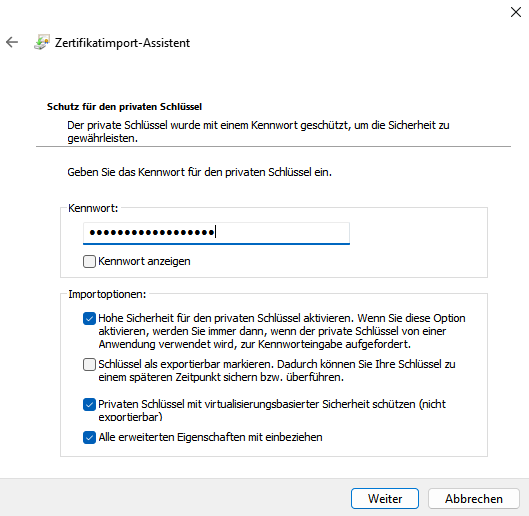Click the label text 'Kennwort anzeigen'
Image resolution: width=529 pixels, height=516 pixels.
144,261
